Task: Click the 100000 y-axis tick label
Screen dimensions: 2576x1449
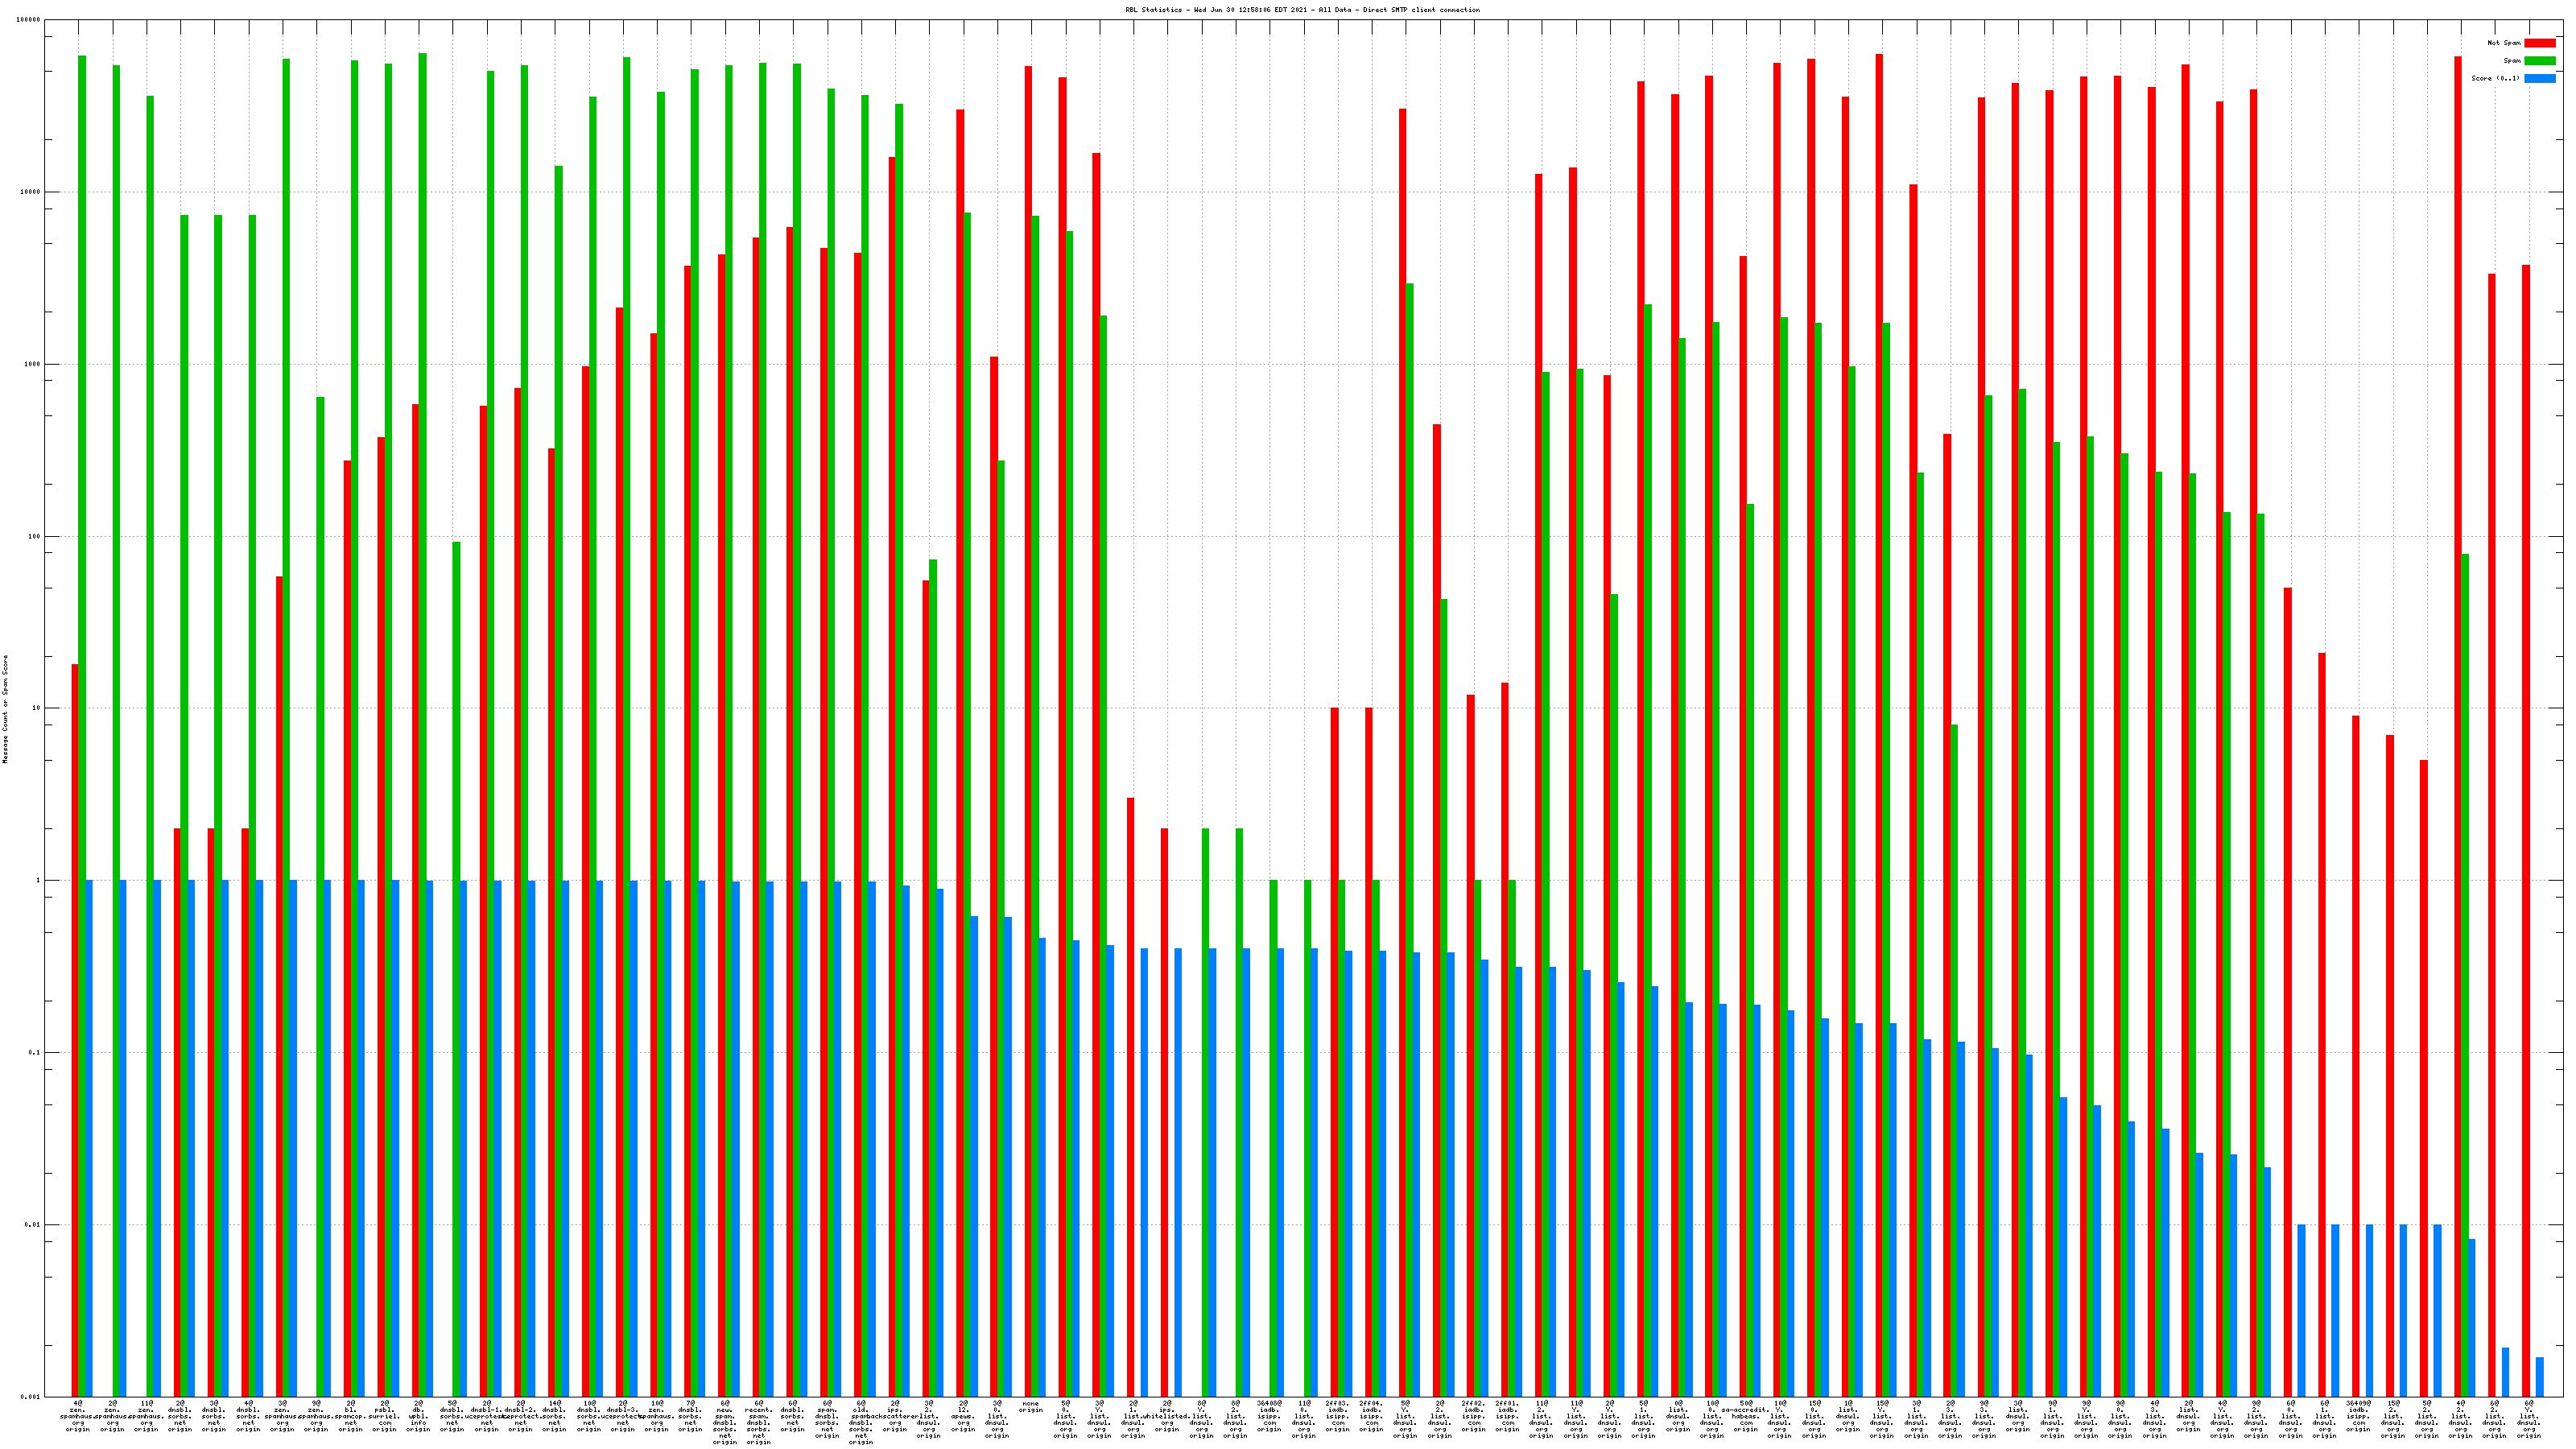Action: (29, 20)
